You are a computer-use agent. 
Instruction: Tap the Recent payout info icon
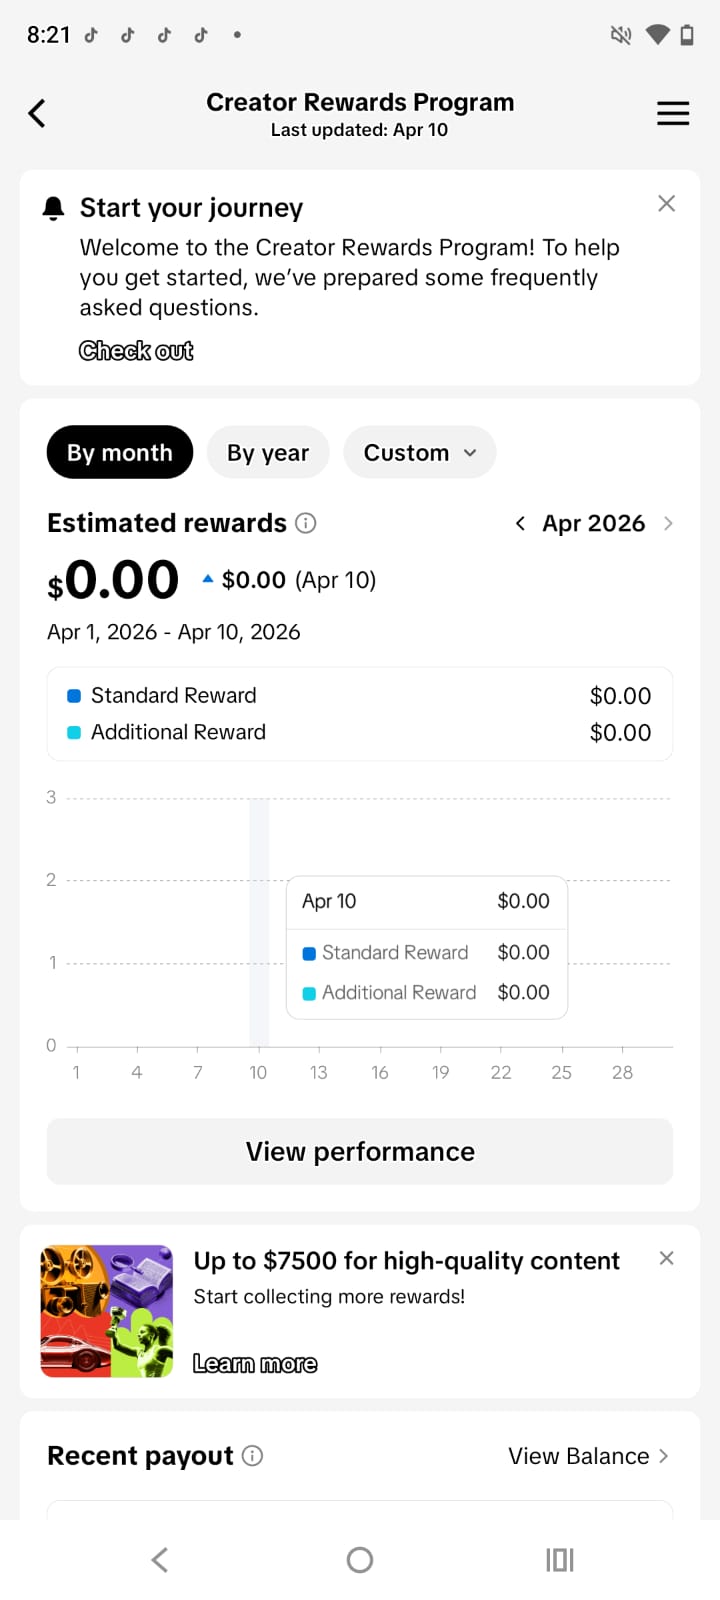253,1456
